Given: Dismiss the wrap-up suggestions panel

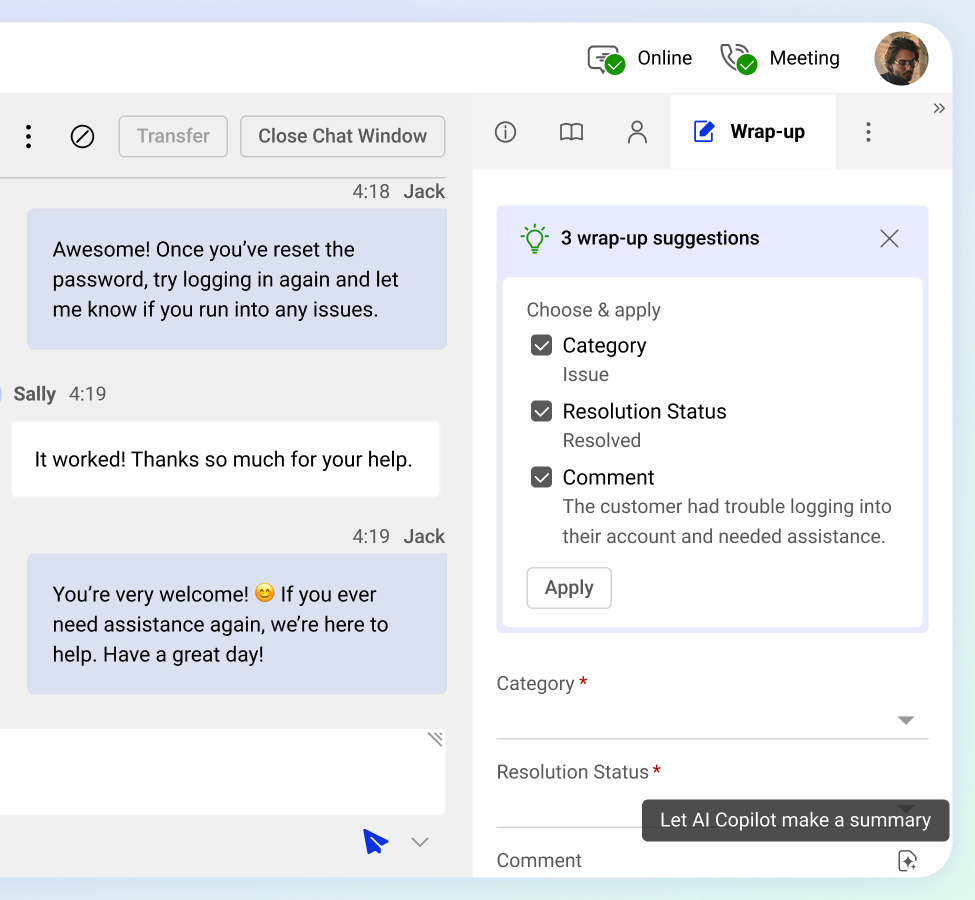Looking at the screenshot, I should click(x=889, y=238).
